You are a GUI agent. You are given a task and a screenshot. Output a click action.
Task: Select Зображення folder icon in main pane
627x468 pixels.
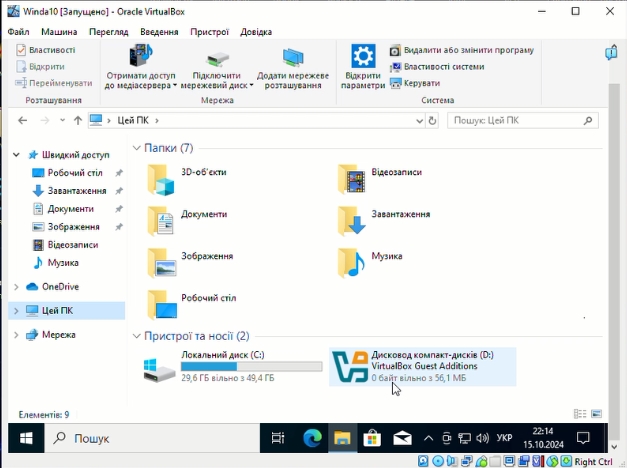click(x=162, y=263)
